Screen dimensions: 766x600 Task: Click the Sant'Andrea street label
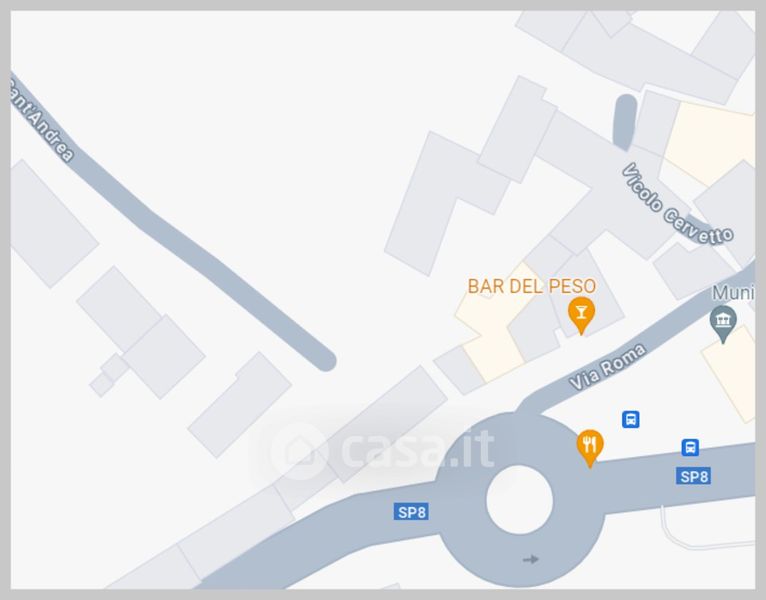[x=42, y=120]
